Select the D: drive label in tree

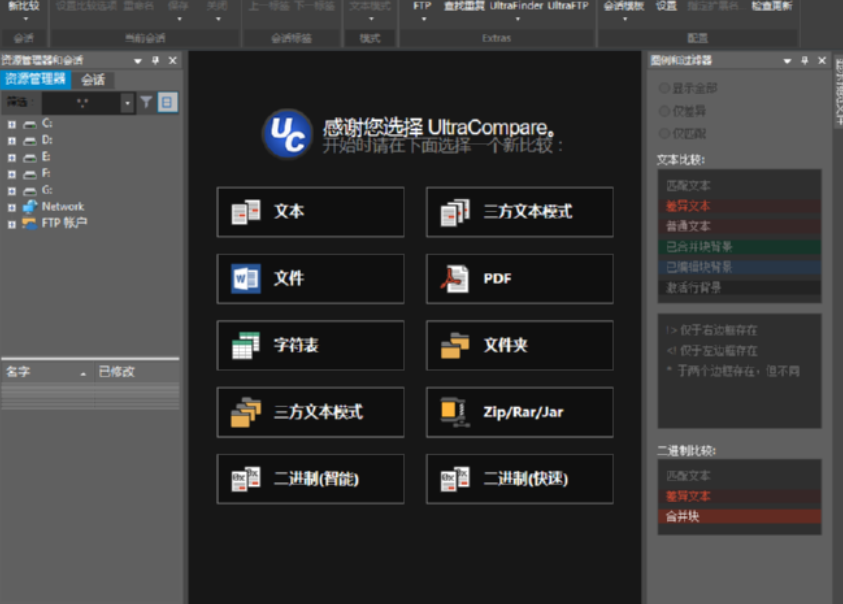pyautogui.click(x=47, y=140)
